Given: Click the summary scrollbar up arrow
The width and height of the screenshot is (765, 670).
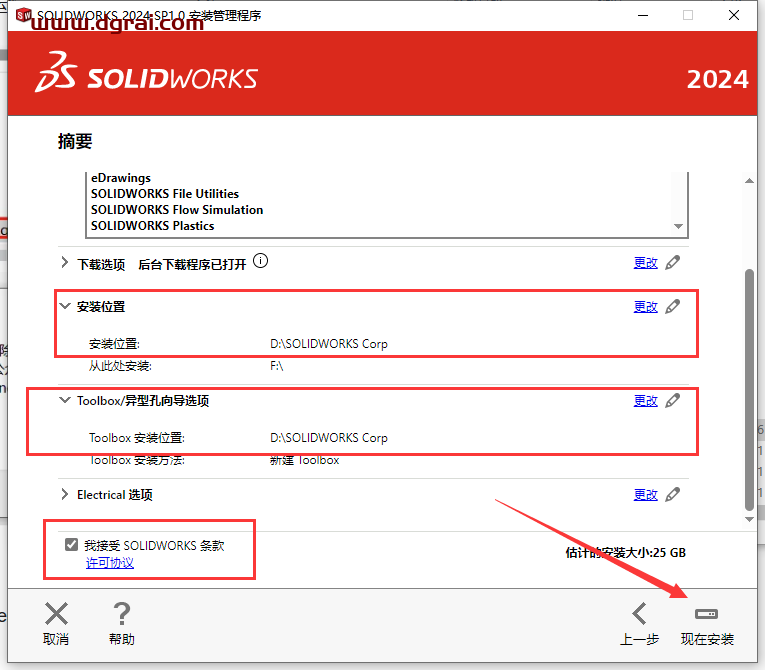Looking at the screenshot, I should 749,181.
